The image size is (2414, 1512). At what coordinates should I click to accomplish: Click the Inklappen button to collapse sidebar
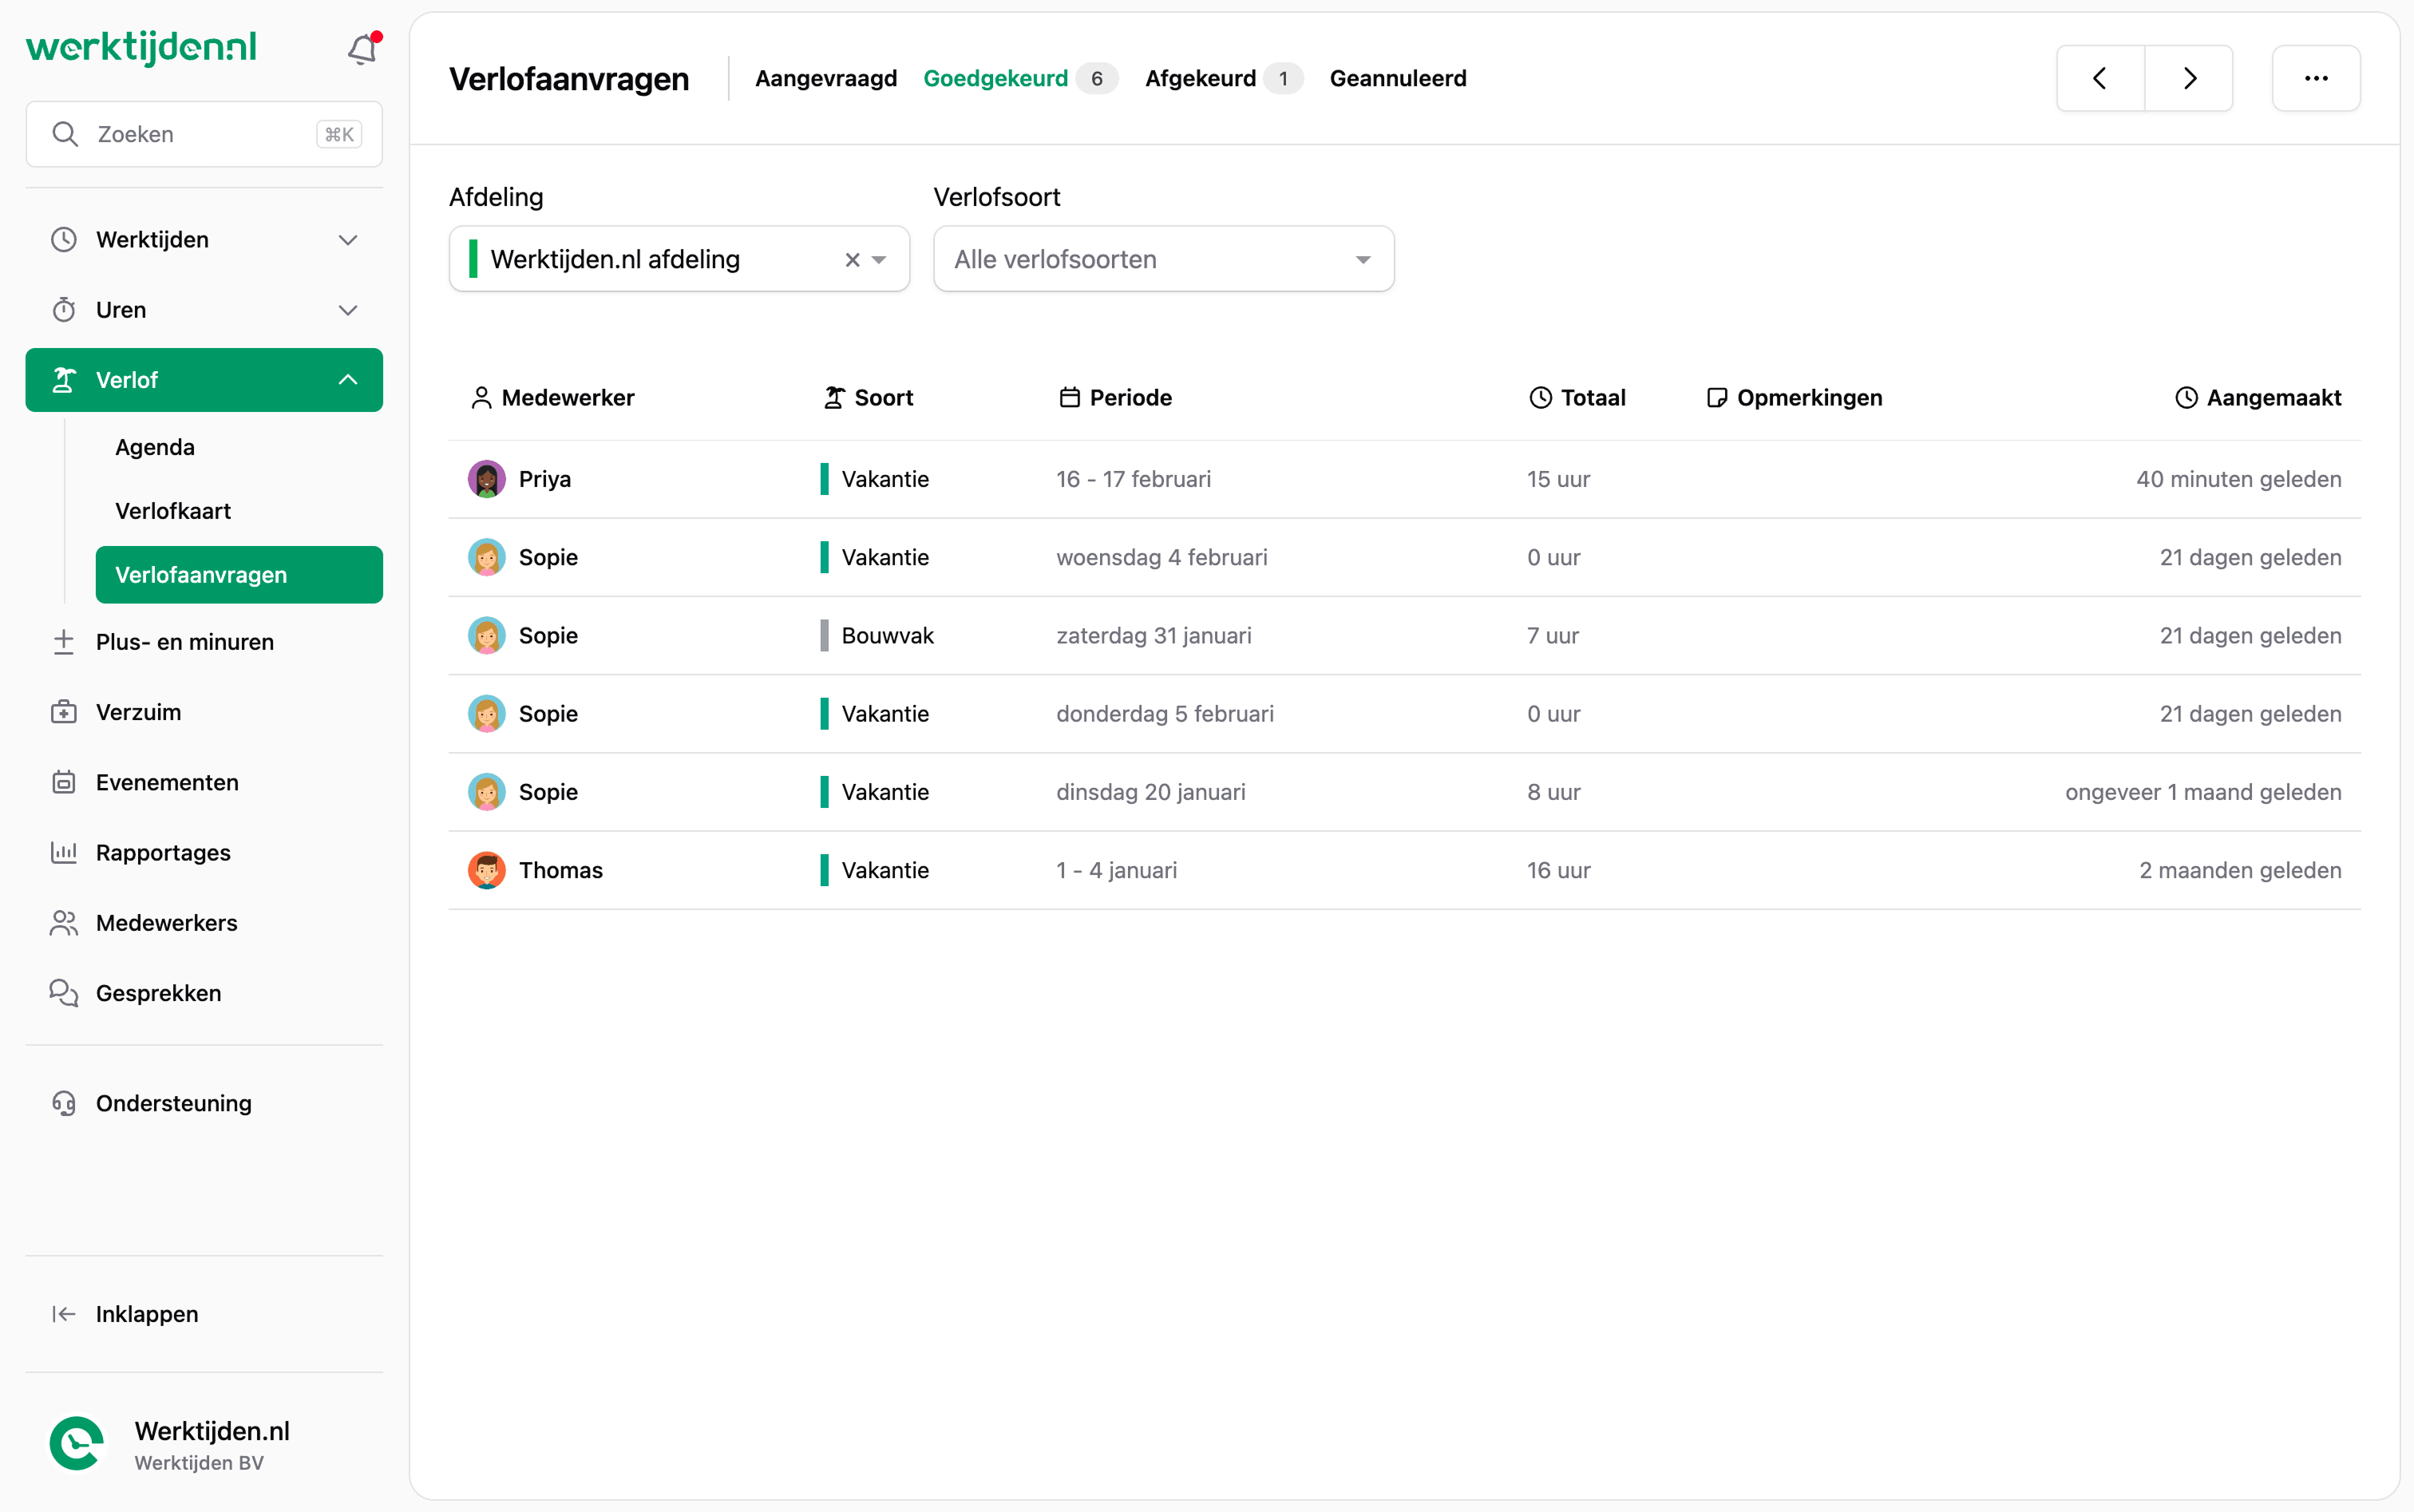pos(145,1314)
